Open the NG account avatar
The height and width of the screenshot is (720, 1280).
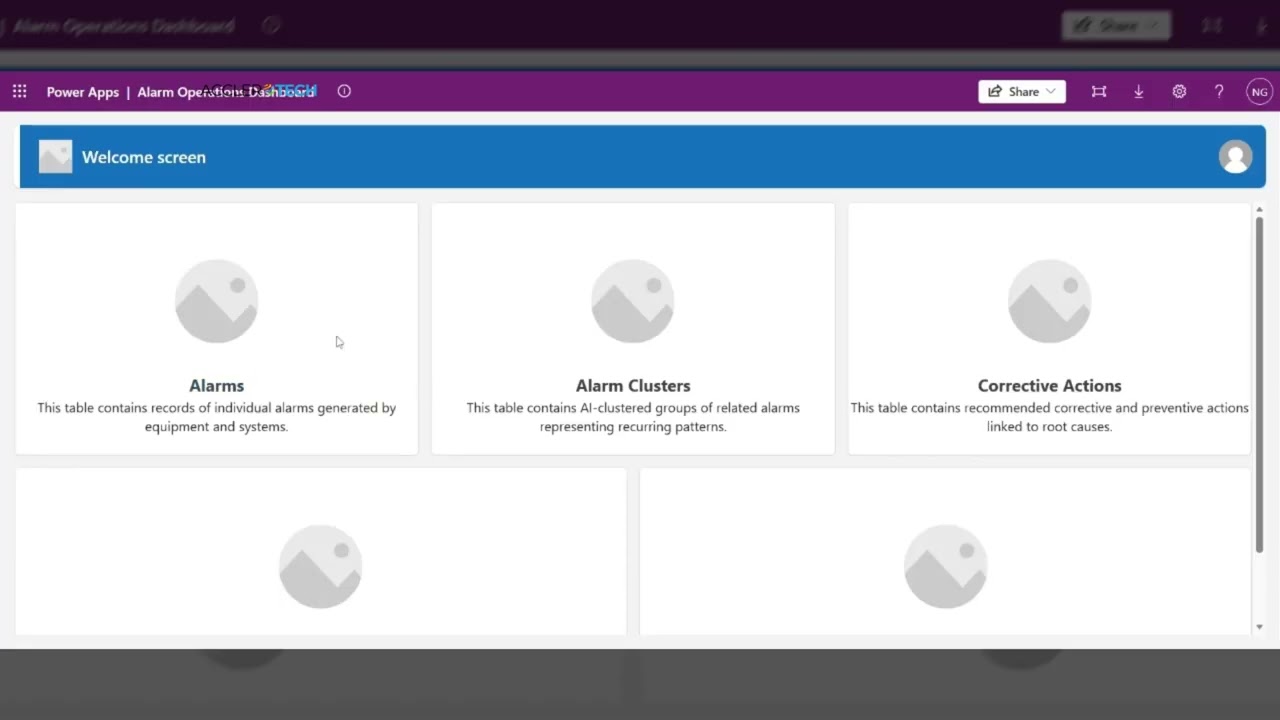pyautogui.click(x=1259, y=92)
